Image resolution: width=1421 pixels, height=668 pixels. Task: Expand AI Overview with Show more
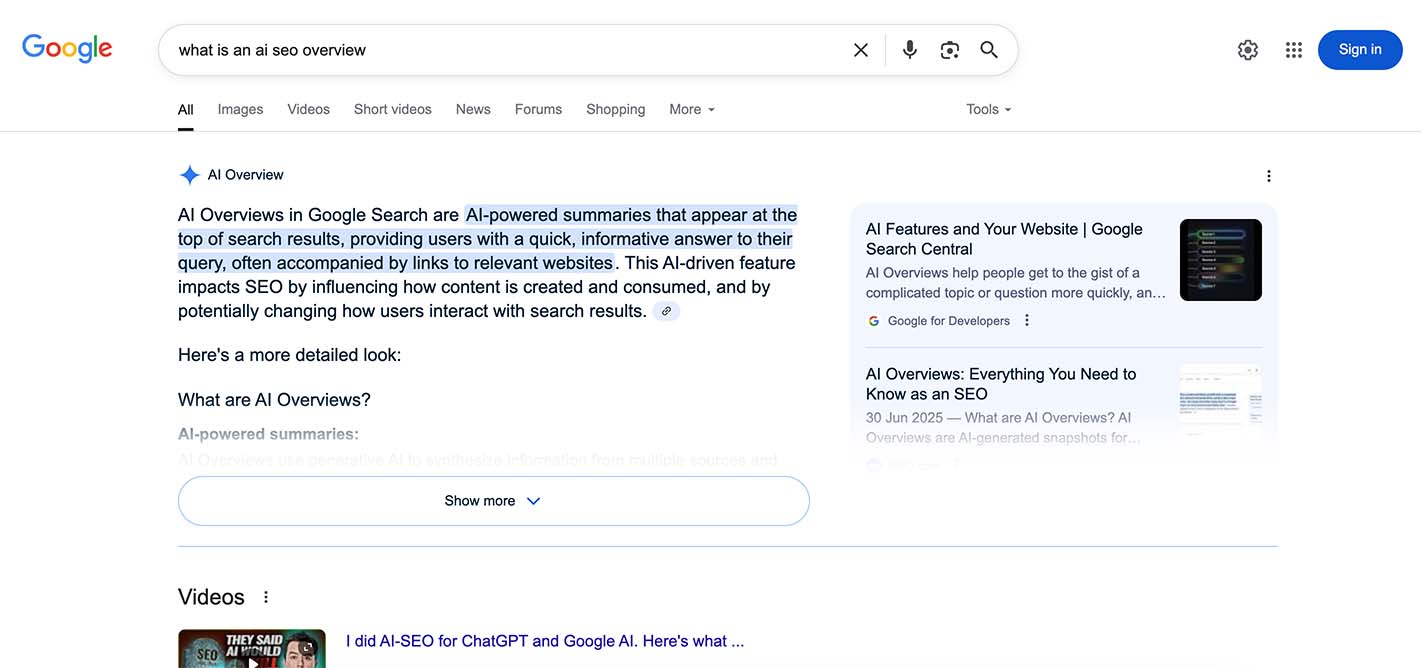pos(493,501)
